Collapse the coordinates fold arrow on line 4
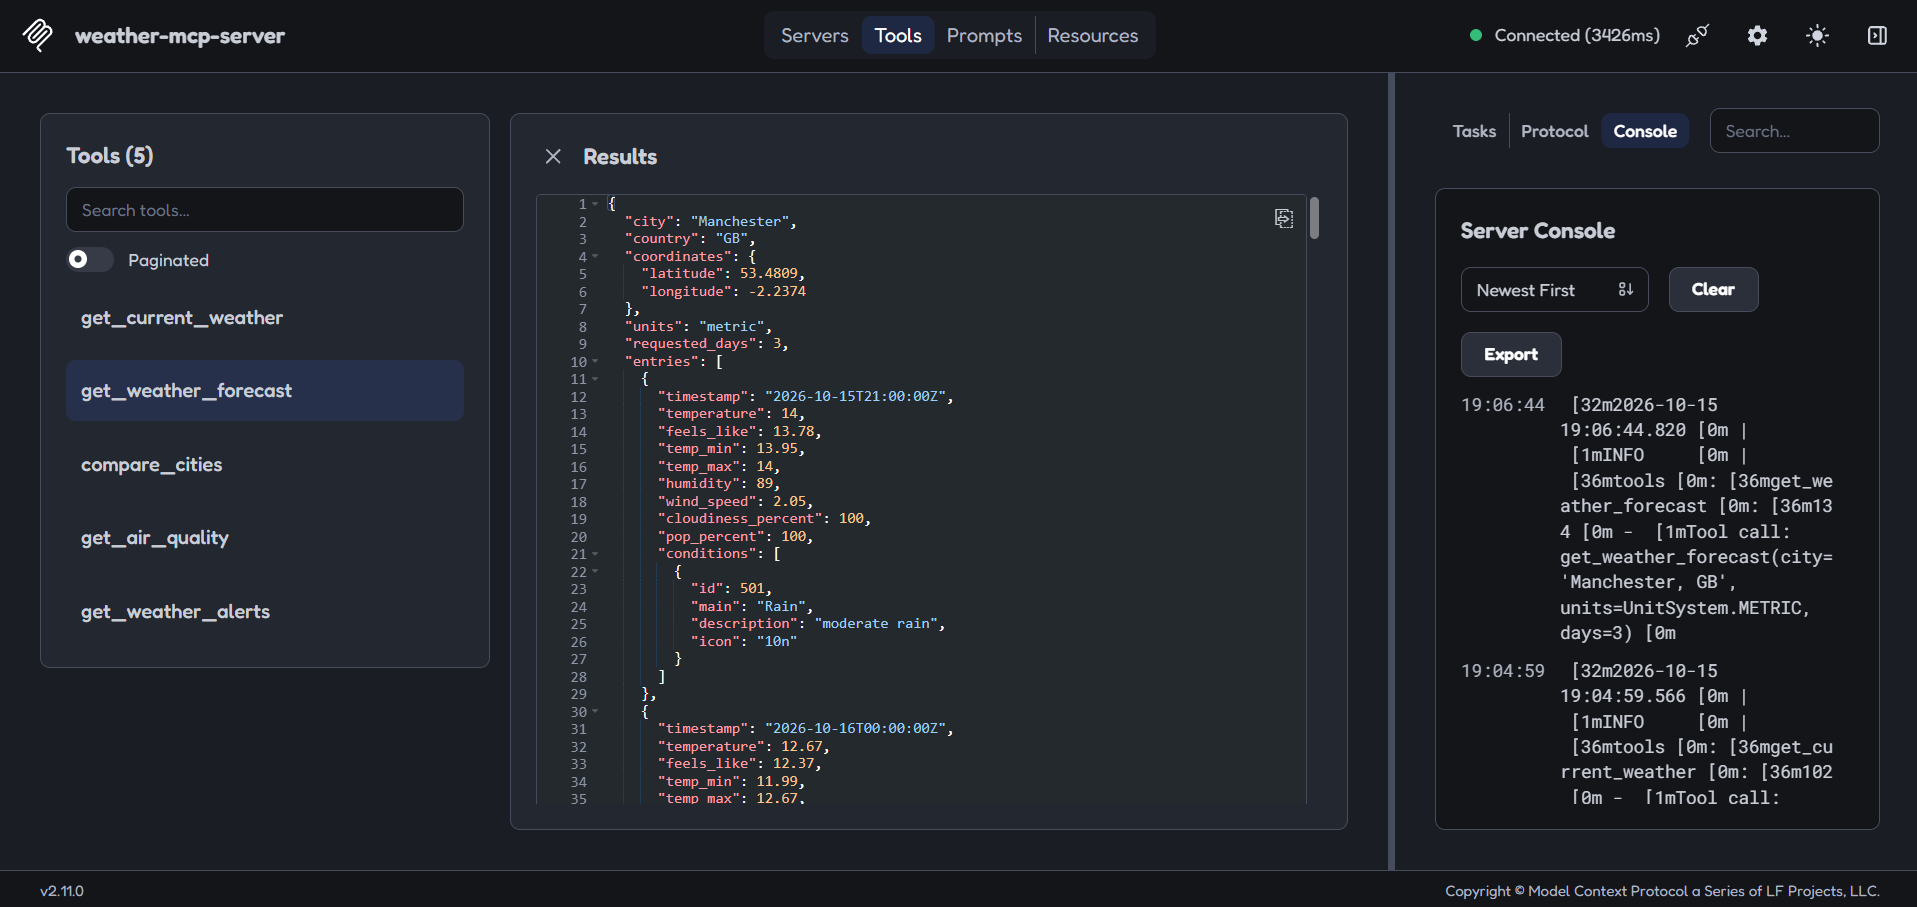 pyautogui.click(x=595, y=257)
